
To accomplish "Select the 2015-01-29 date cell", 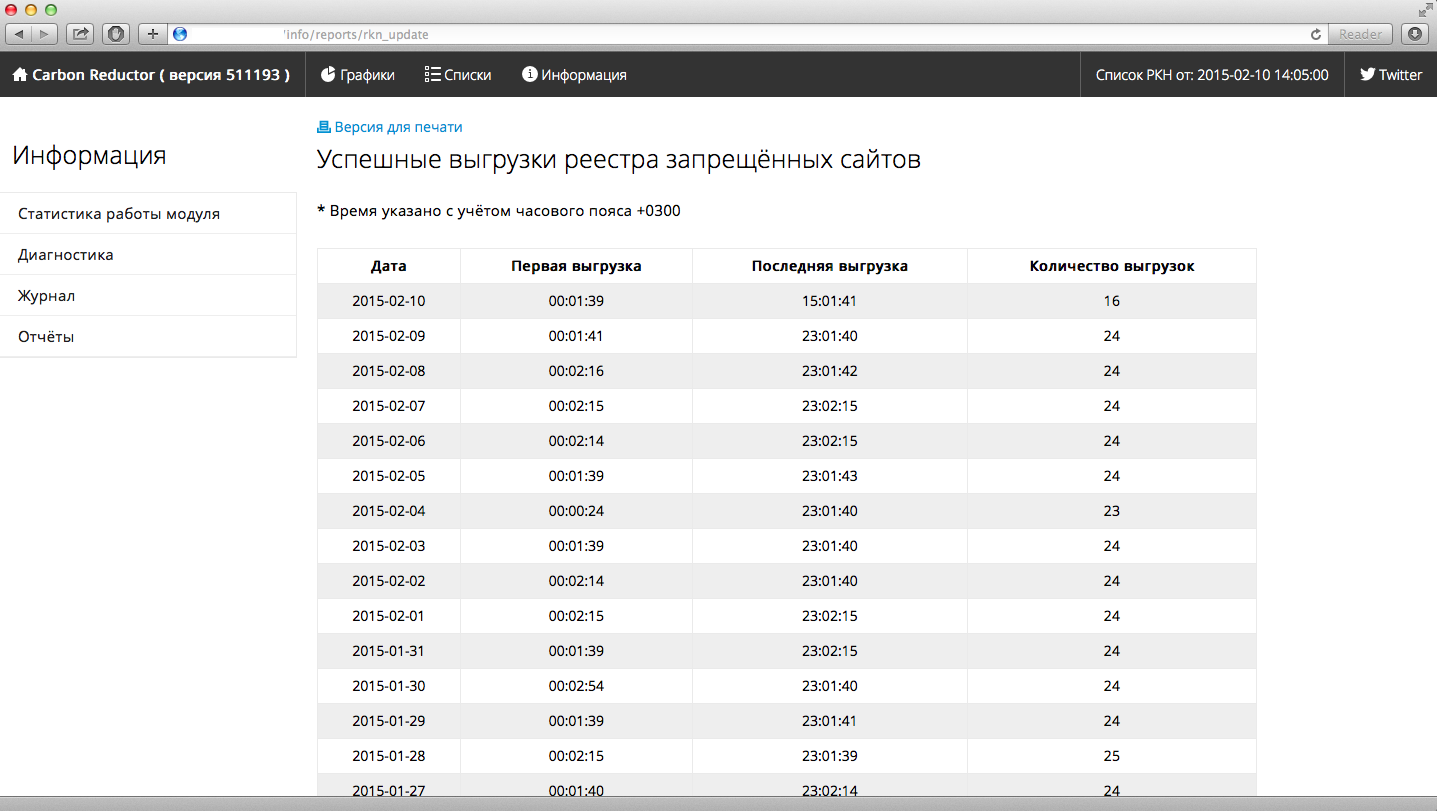I will click(x=389, y=721).
